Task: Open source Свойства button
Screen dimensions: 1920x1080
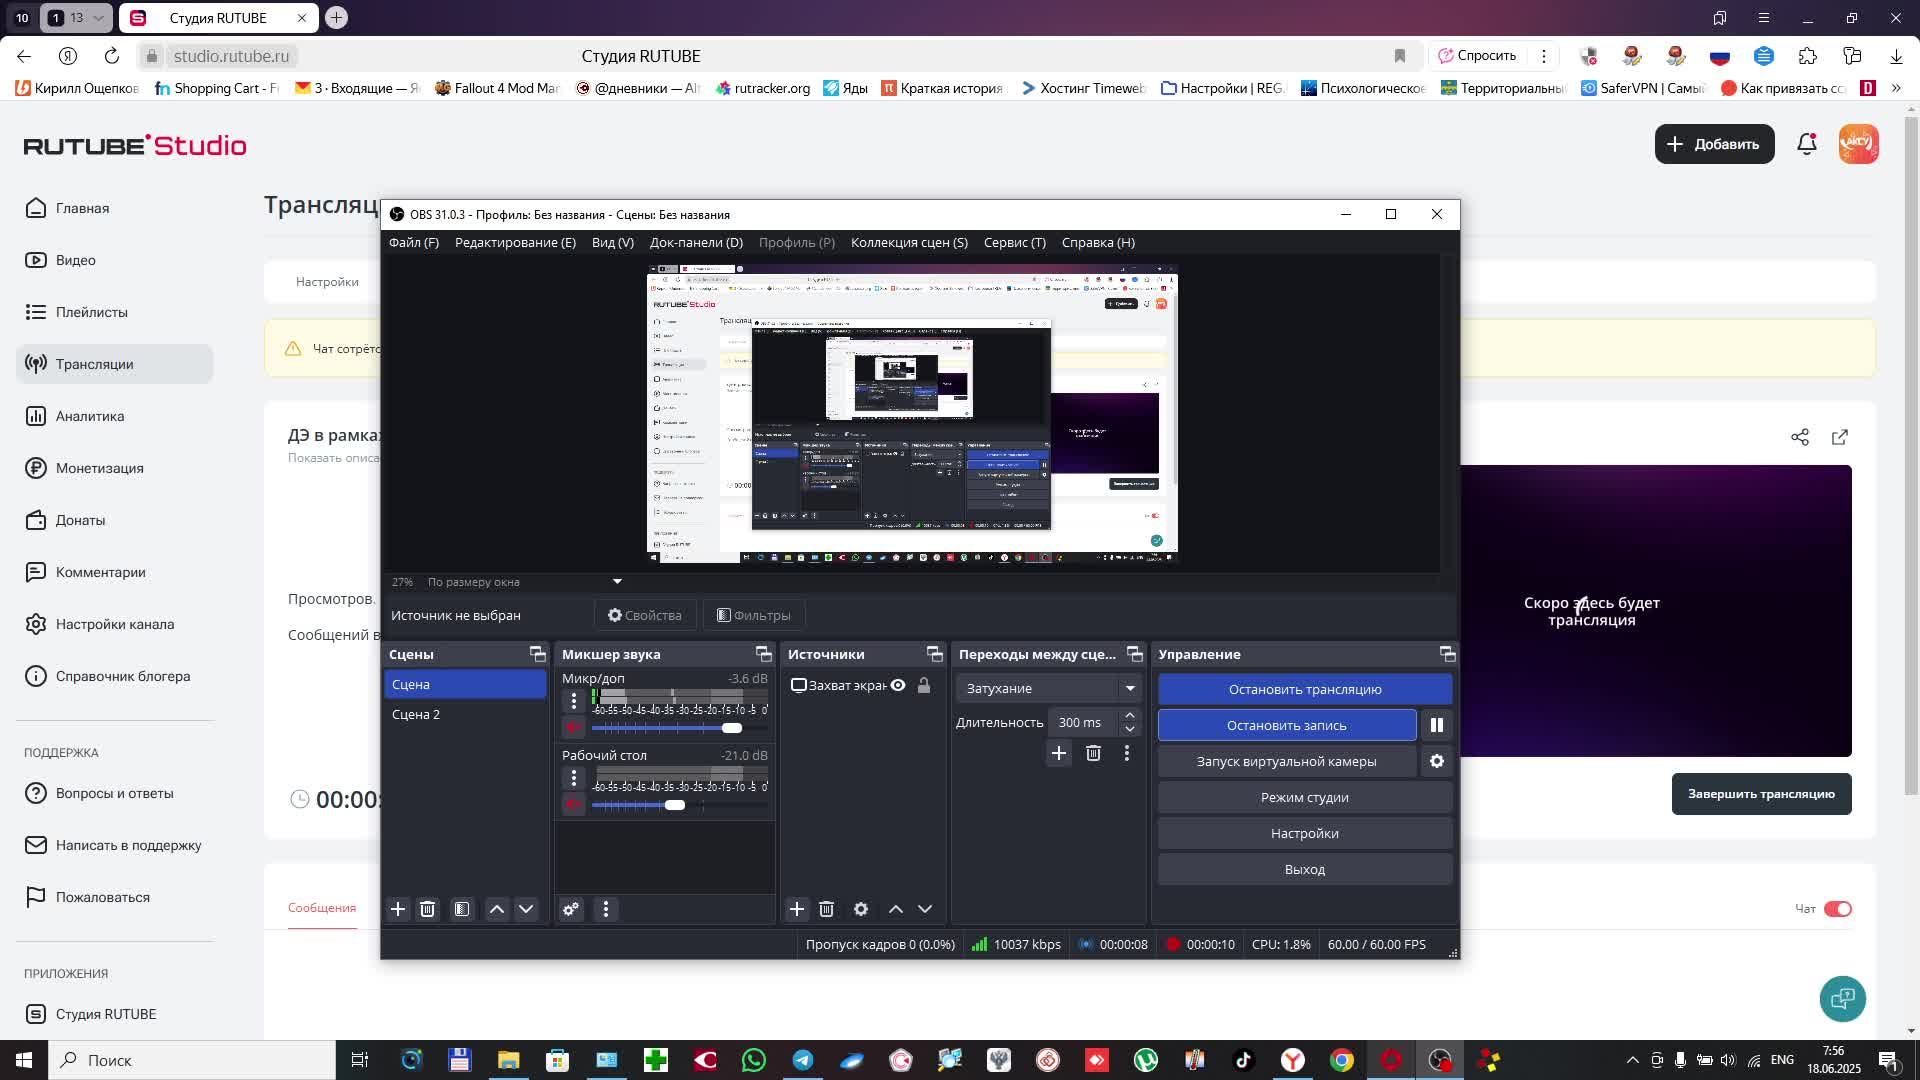Action: [x=645, y=615]
